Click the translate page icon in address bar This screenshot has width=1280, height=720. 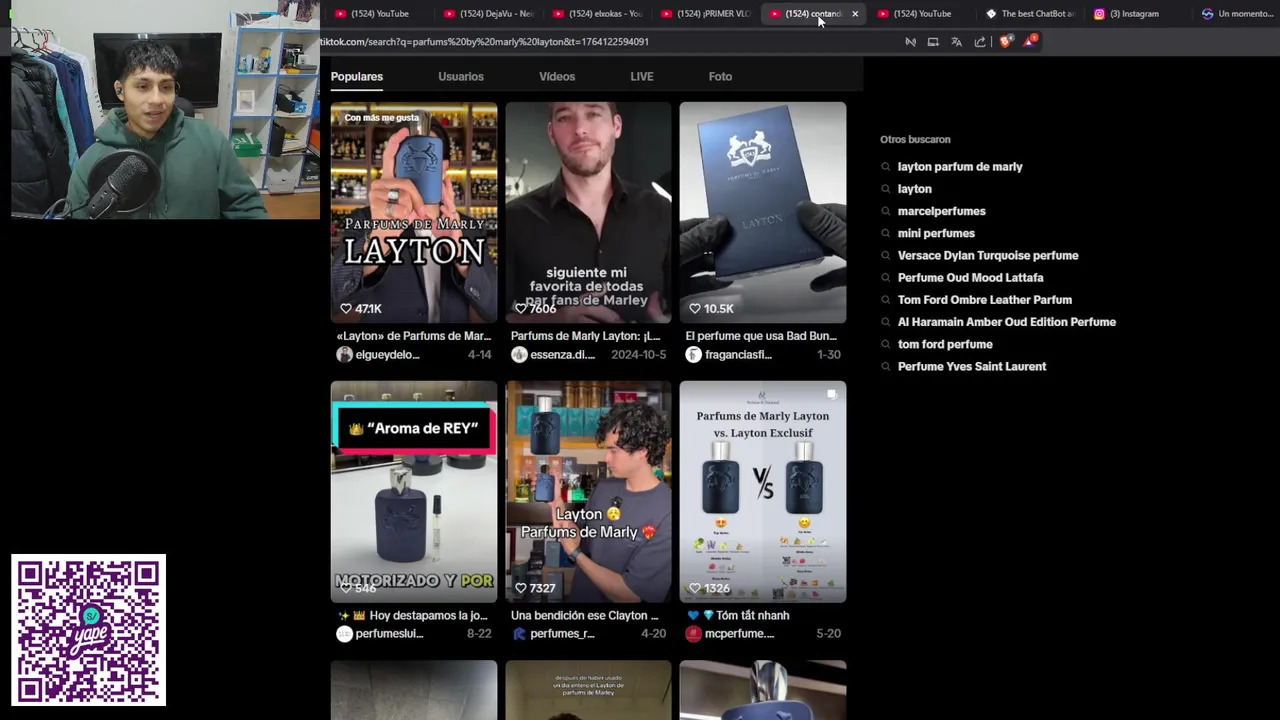tap(956, 42)
